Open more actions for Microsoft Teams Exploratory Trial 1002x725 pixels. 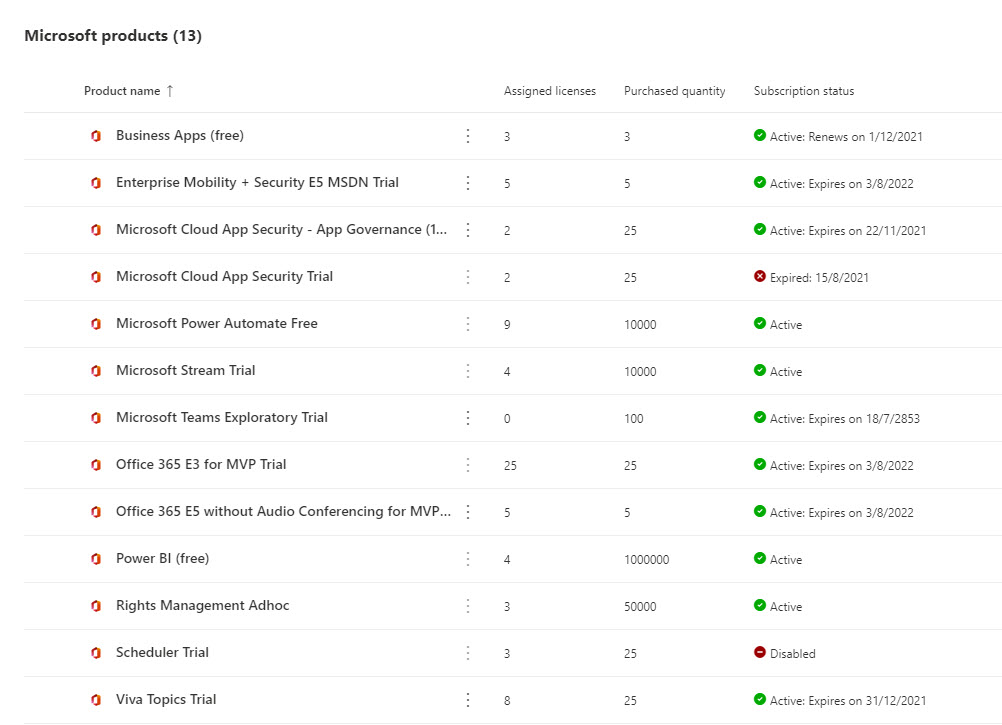pos(468,418)
